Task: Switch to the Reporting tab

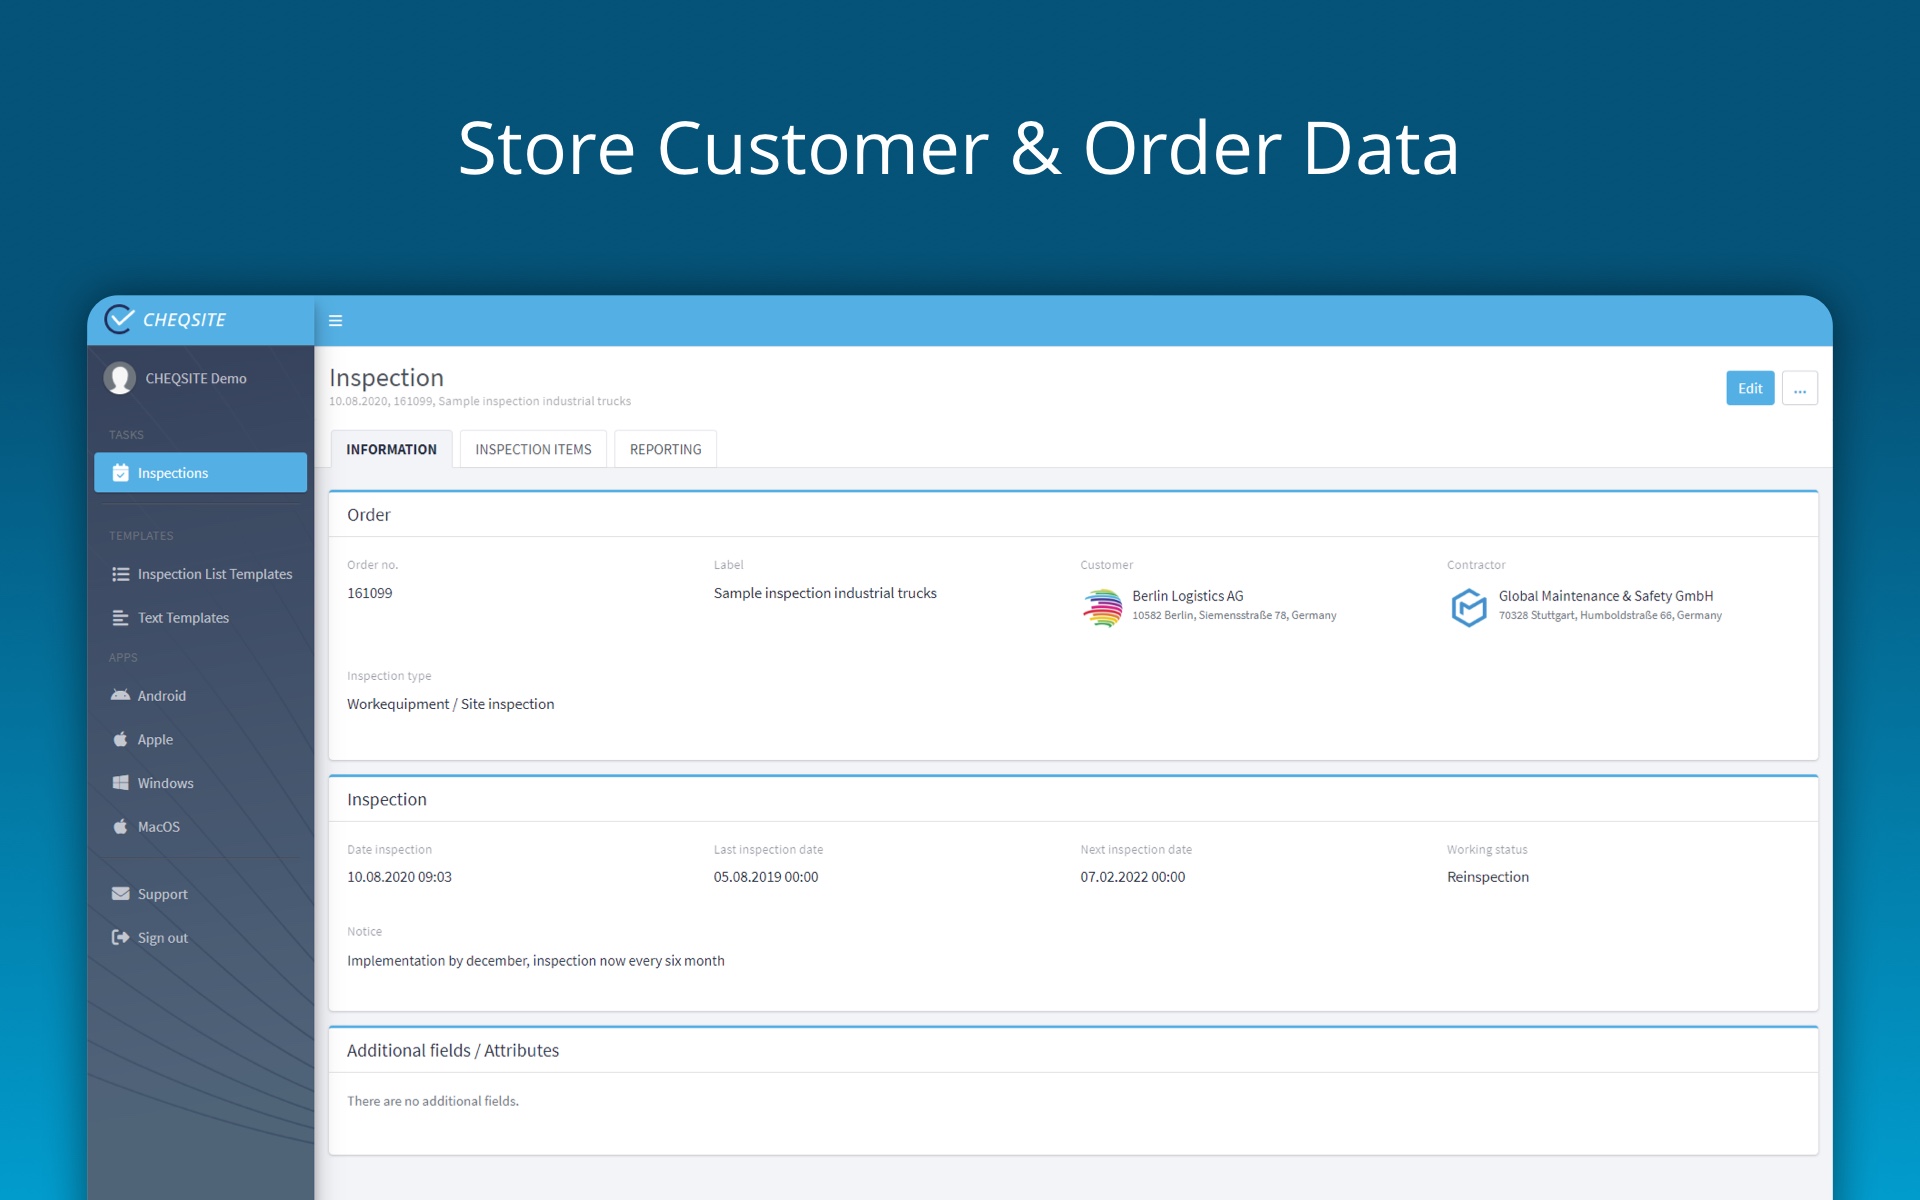Action: [x=665, y=450]
